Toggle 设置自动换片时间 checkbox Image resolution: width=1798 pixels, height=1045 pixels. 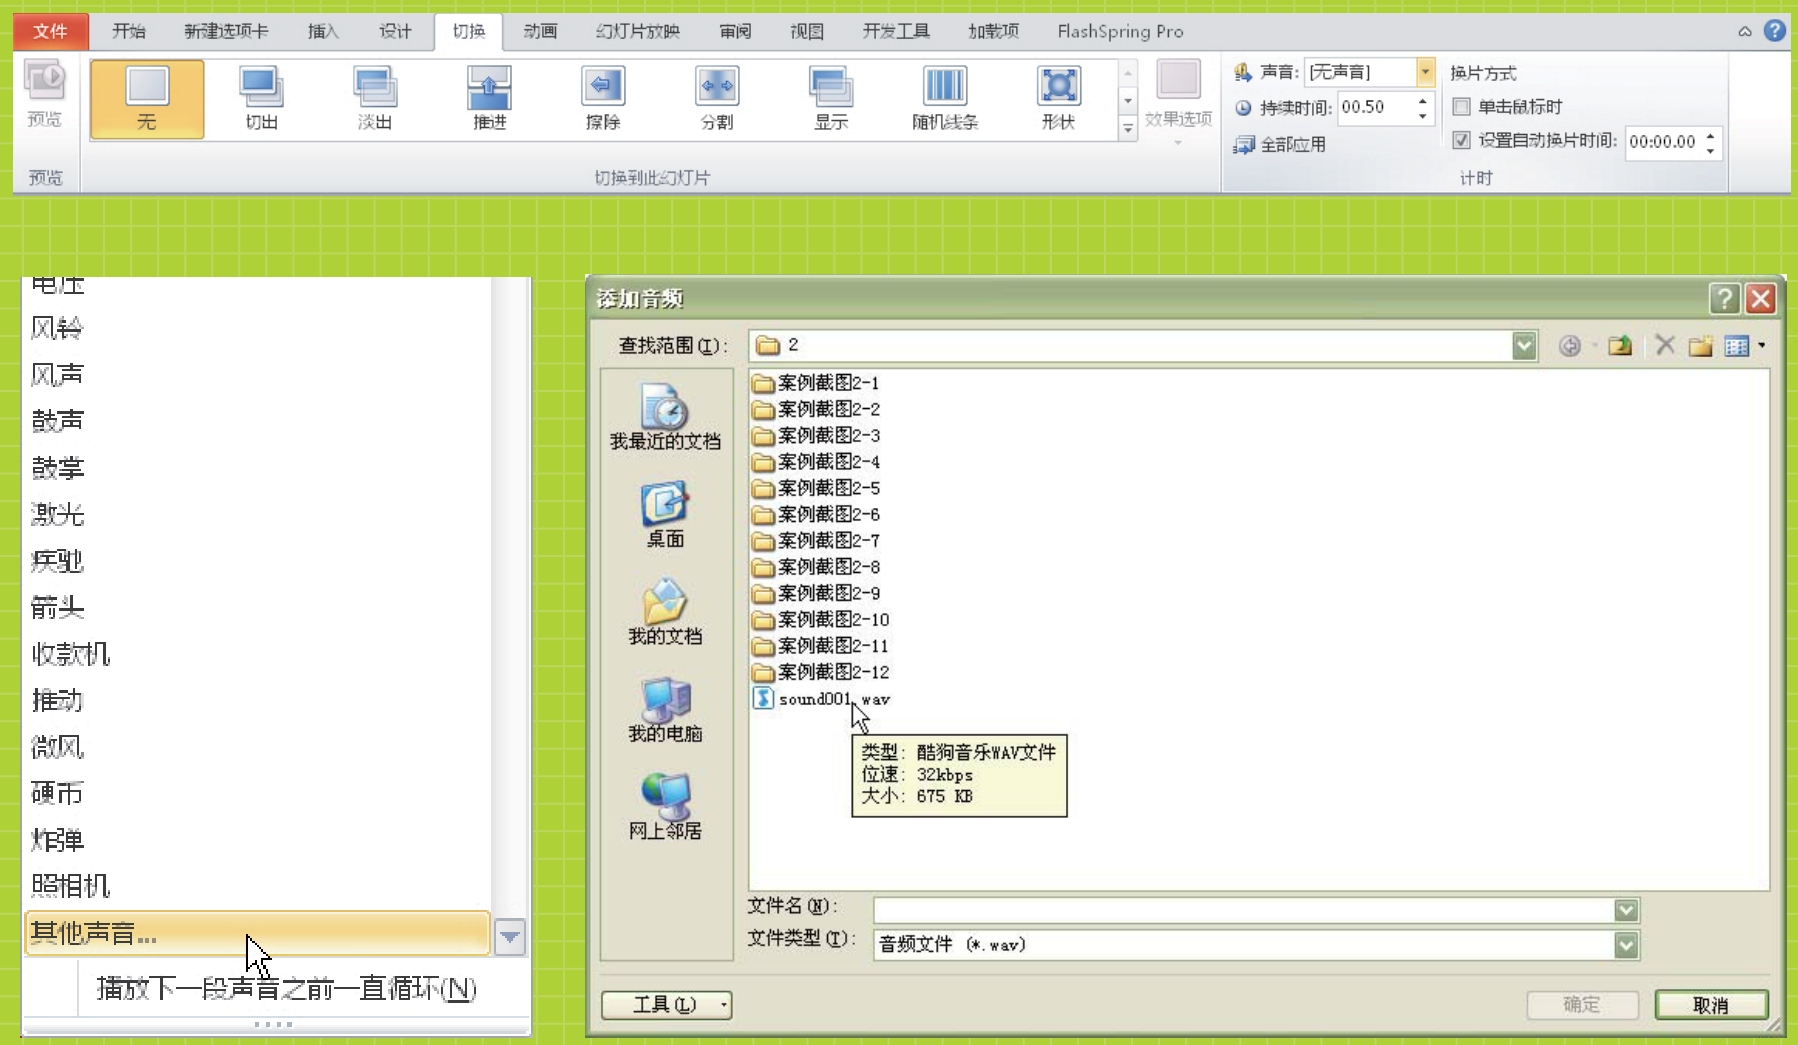coord(1462,141)
